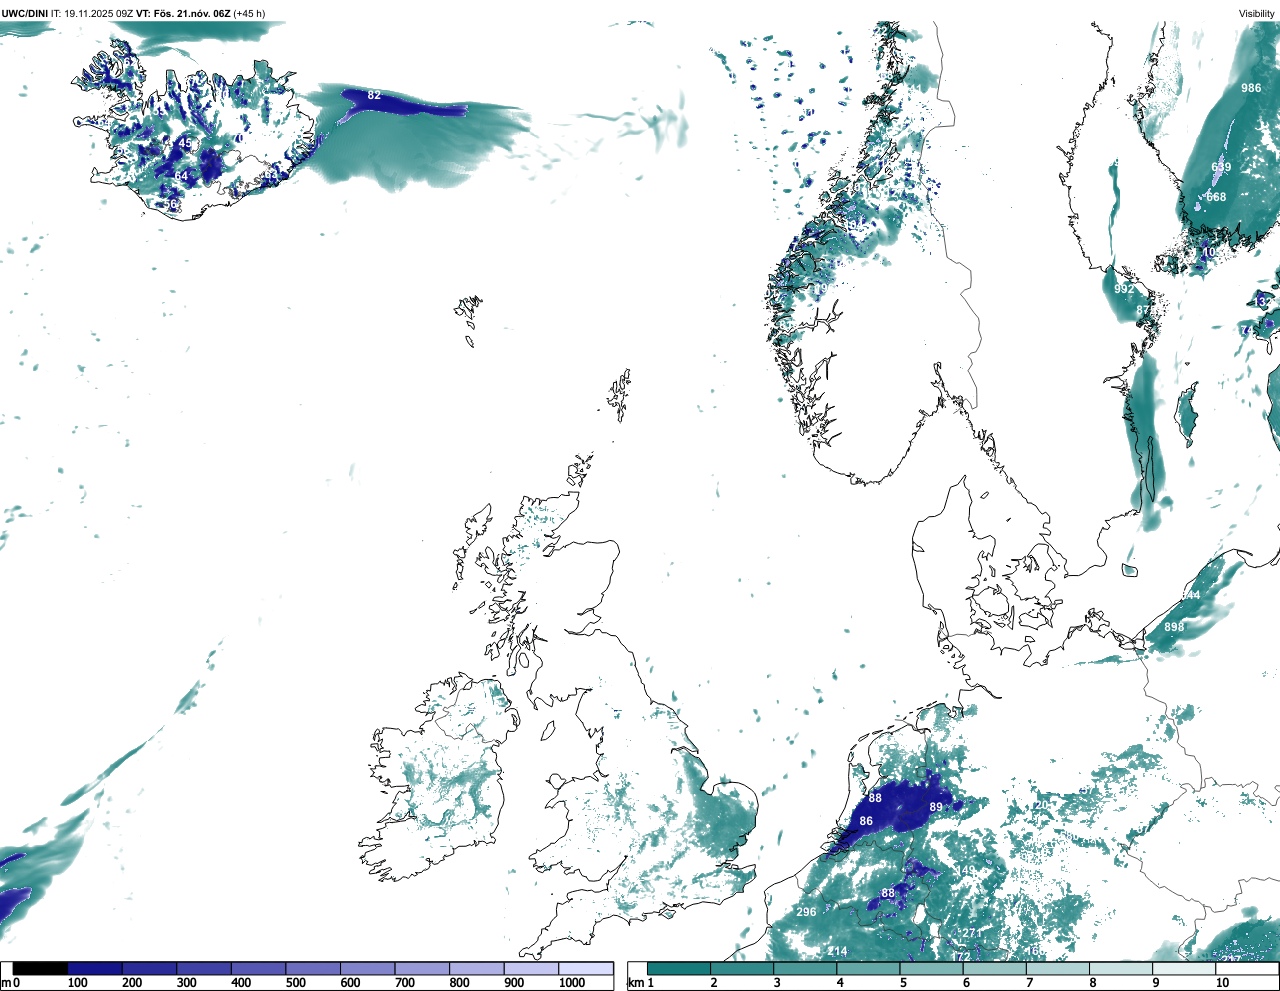Click the 6 tick label on km scale
This screenshot has height=991, width=1280.
click(x=966, y=983)
